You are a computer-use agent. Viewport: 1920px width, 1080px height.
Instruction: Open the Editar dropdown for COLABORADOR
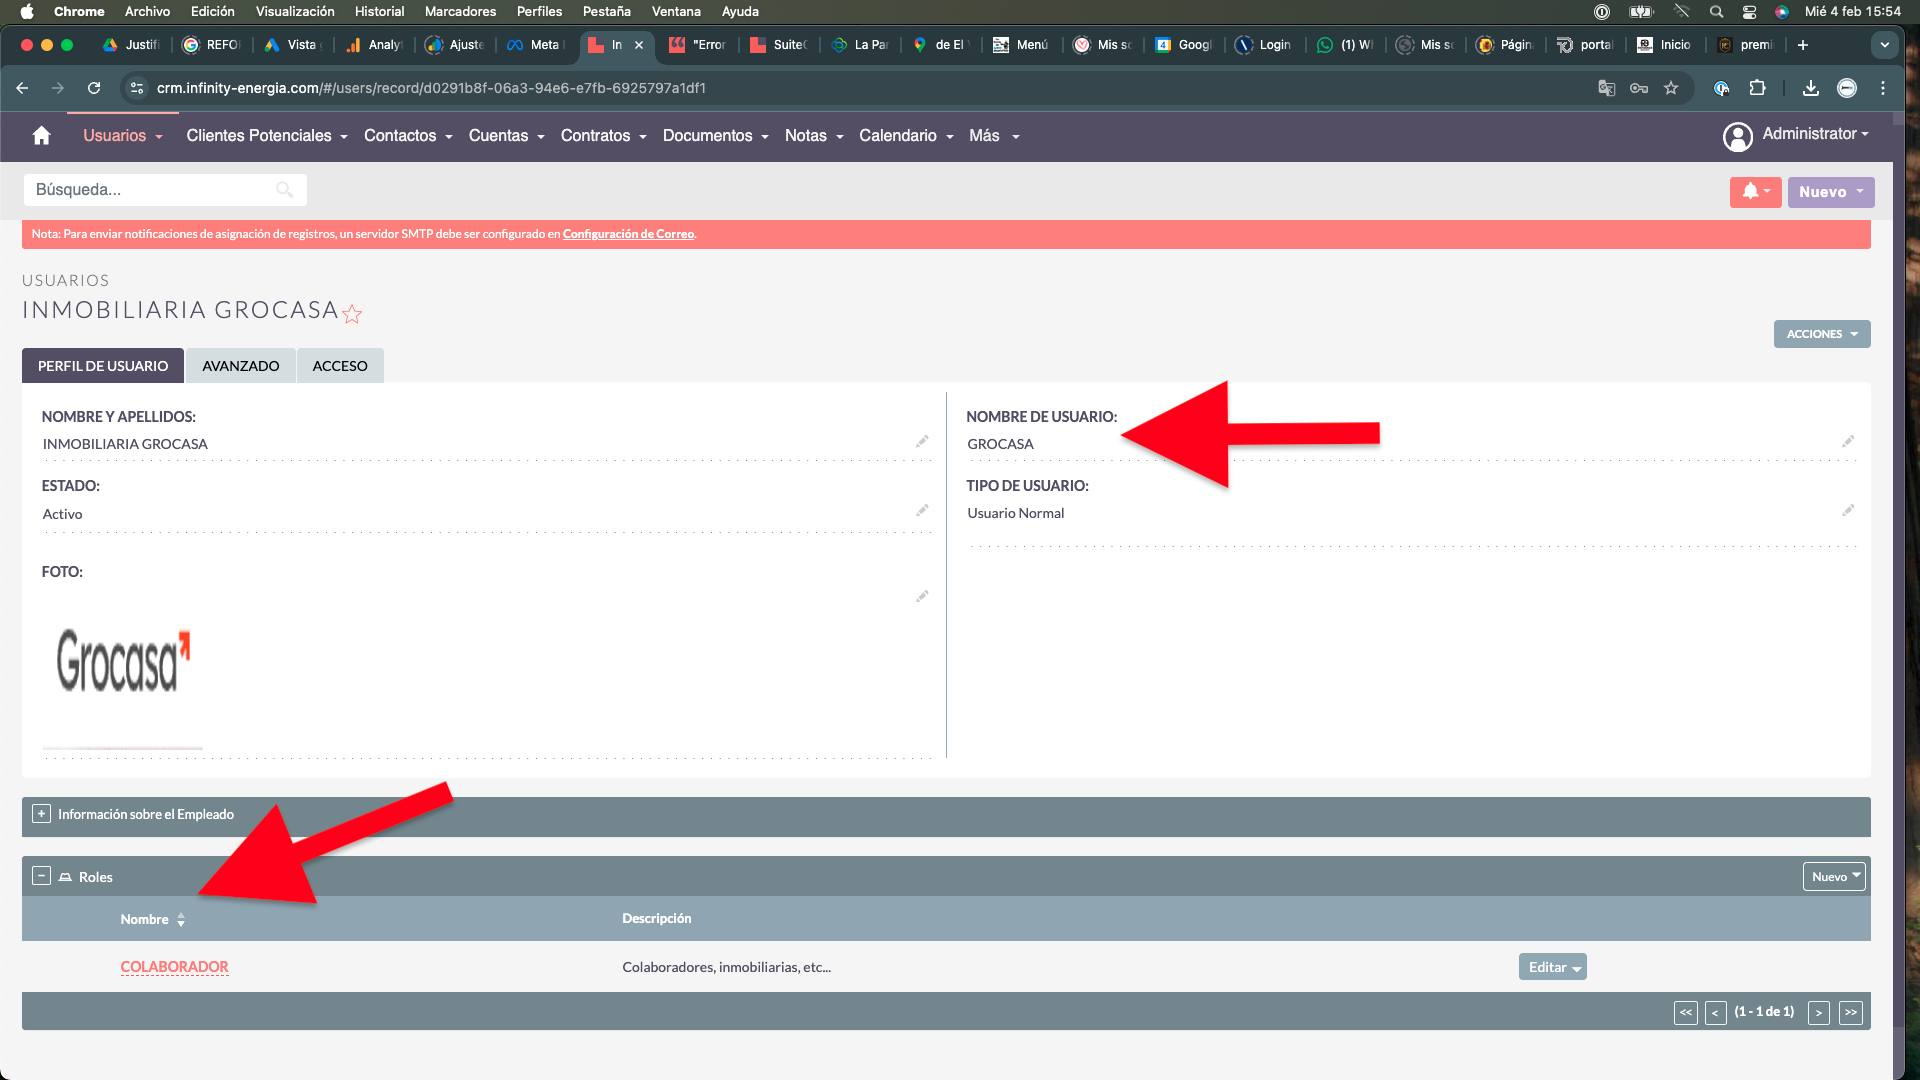coord(1577,968)
